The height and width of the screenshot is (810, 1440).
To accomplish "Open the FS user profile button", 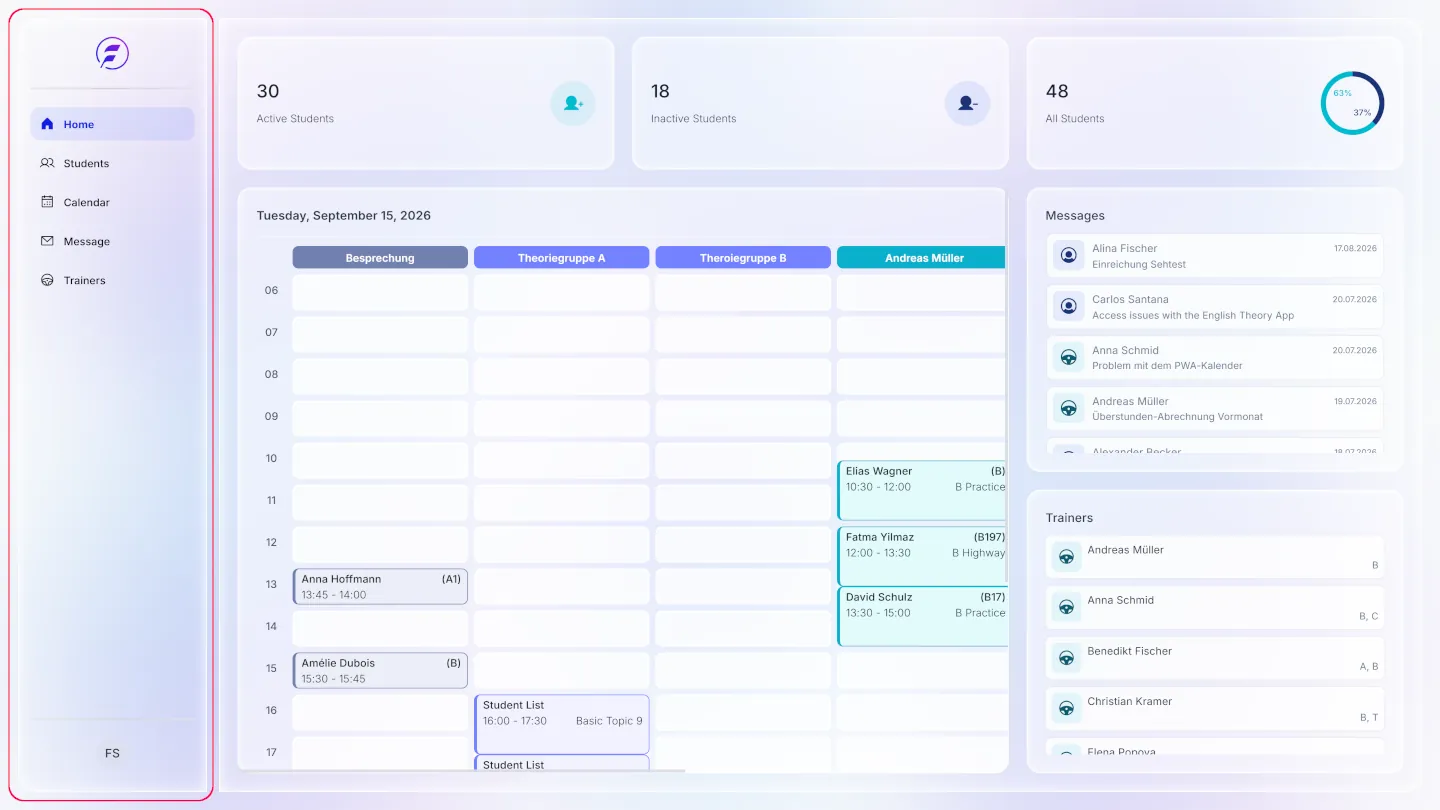I will (112, 753).
